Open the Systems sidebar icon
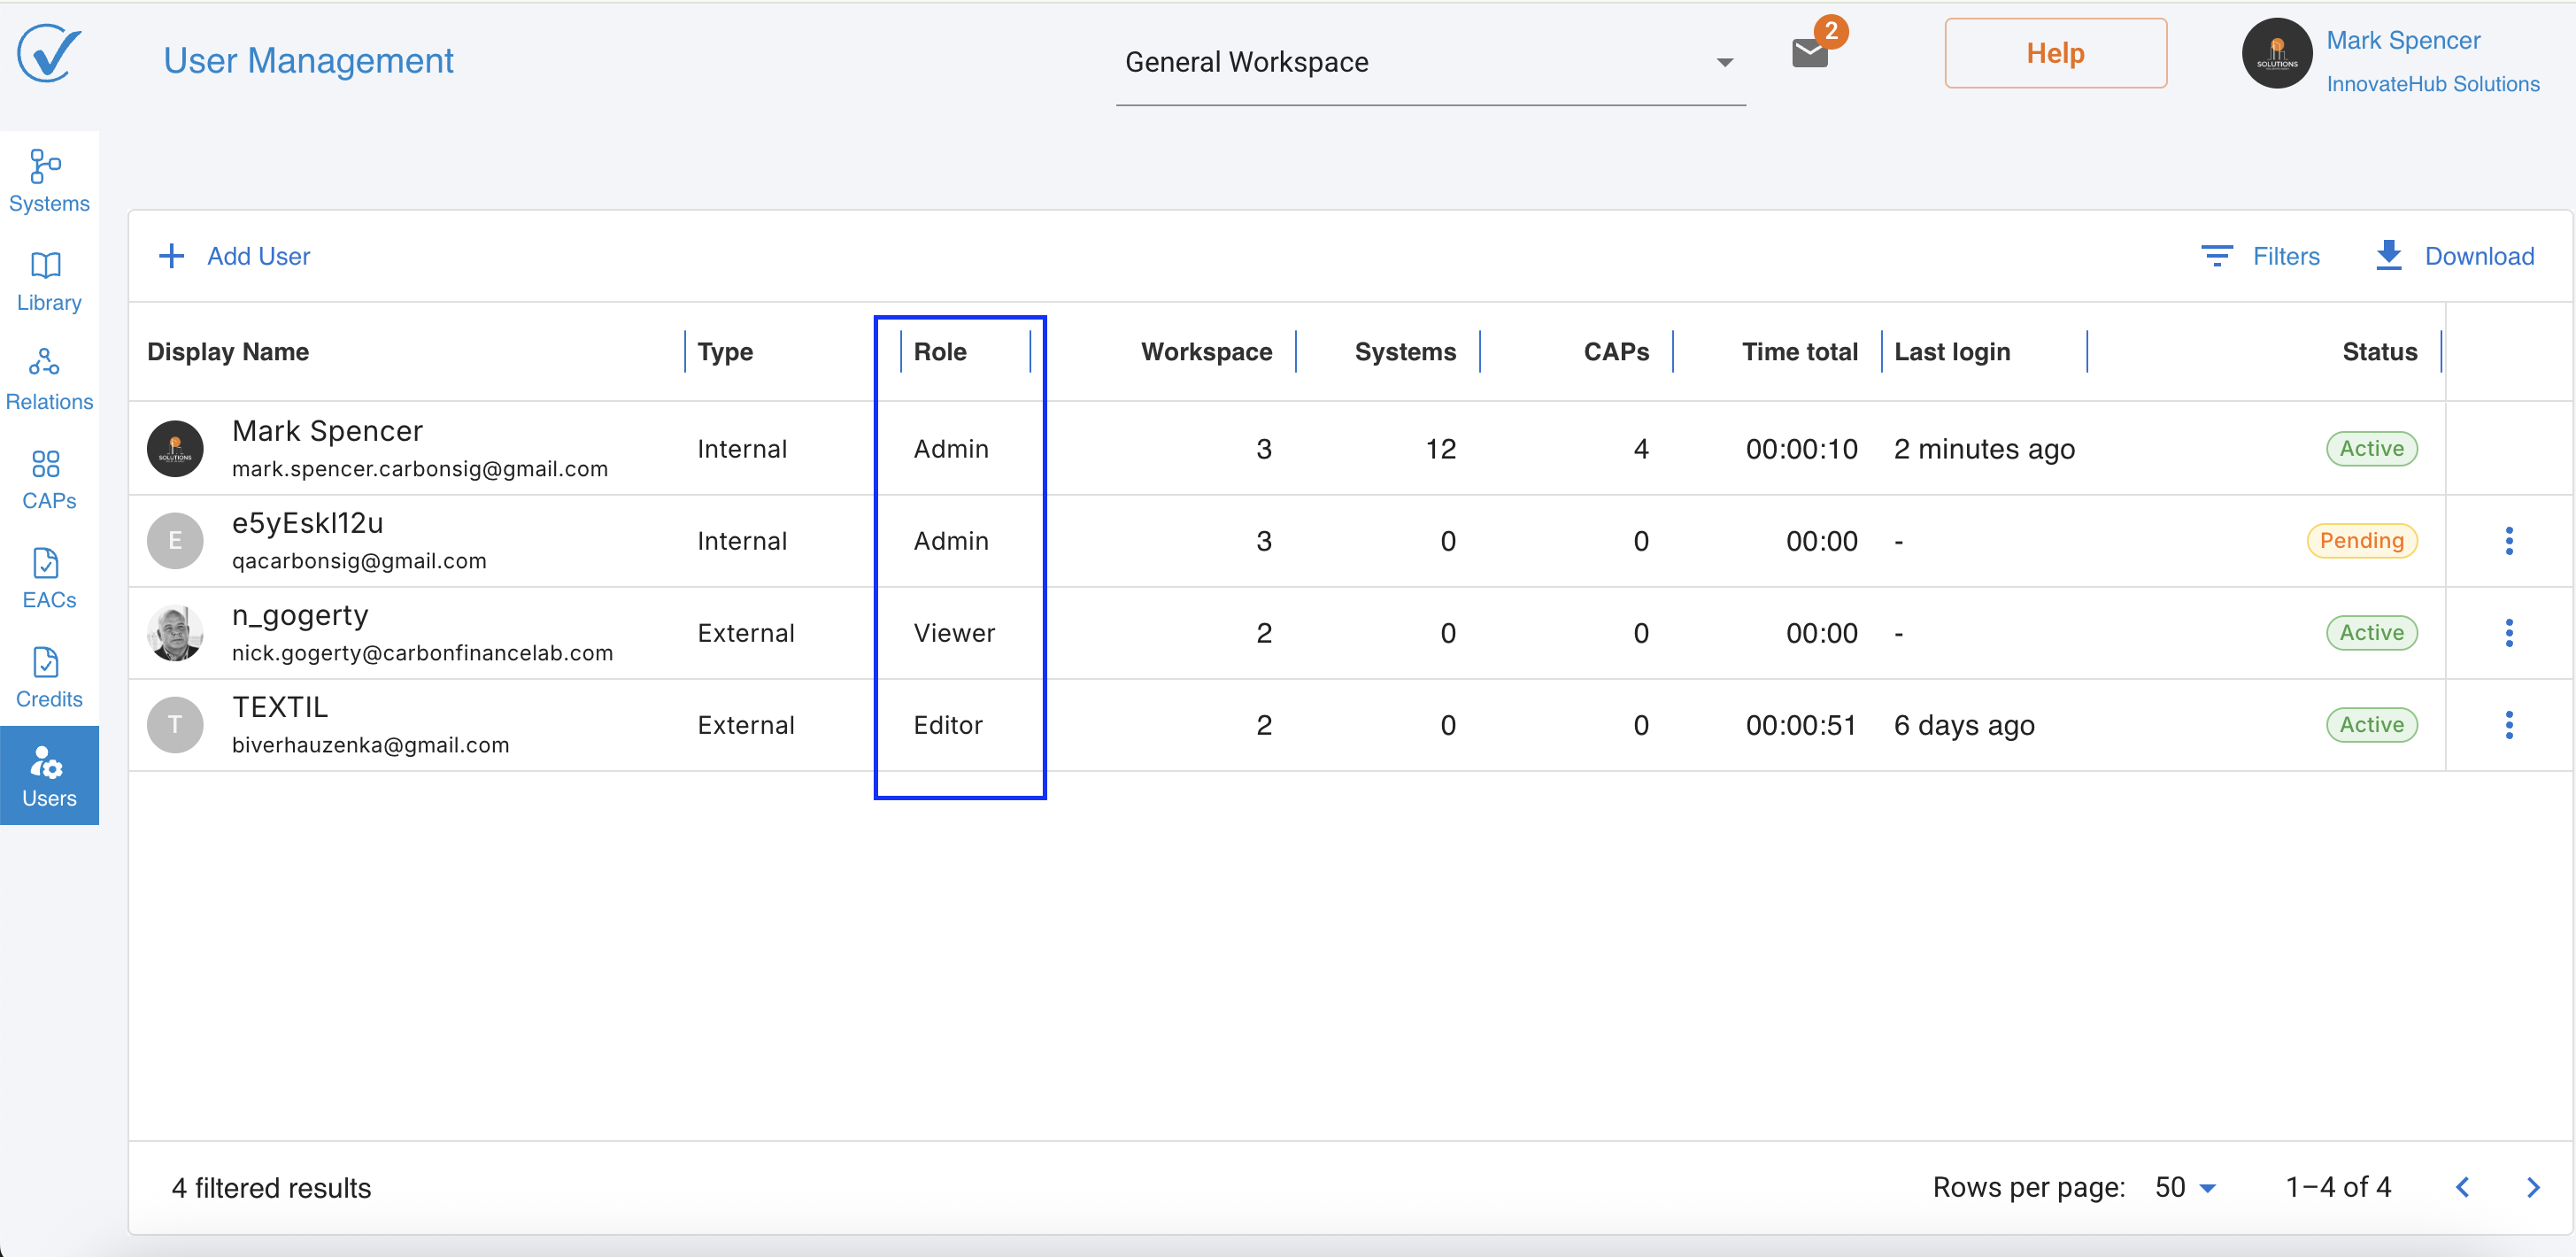2576x1257 pixels. (x=48, y=180)
